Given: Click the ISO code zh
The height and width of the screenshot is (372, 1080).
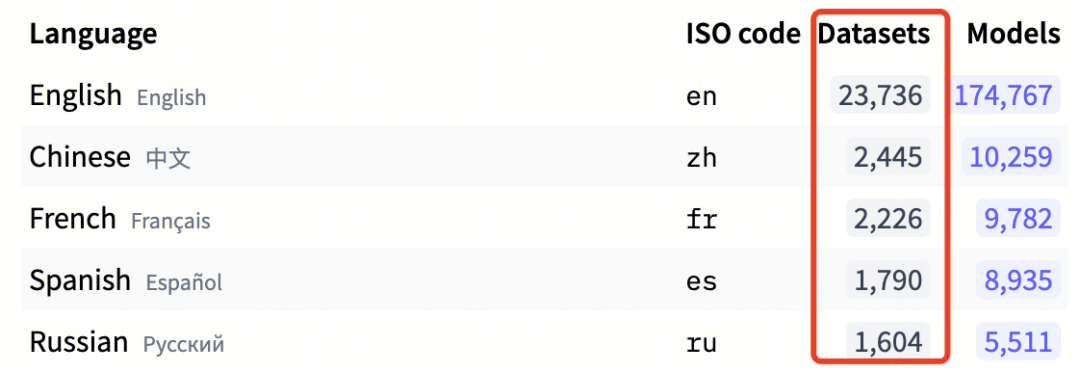Looking at the screenshot, I should point(701,158).
